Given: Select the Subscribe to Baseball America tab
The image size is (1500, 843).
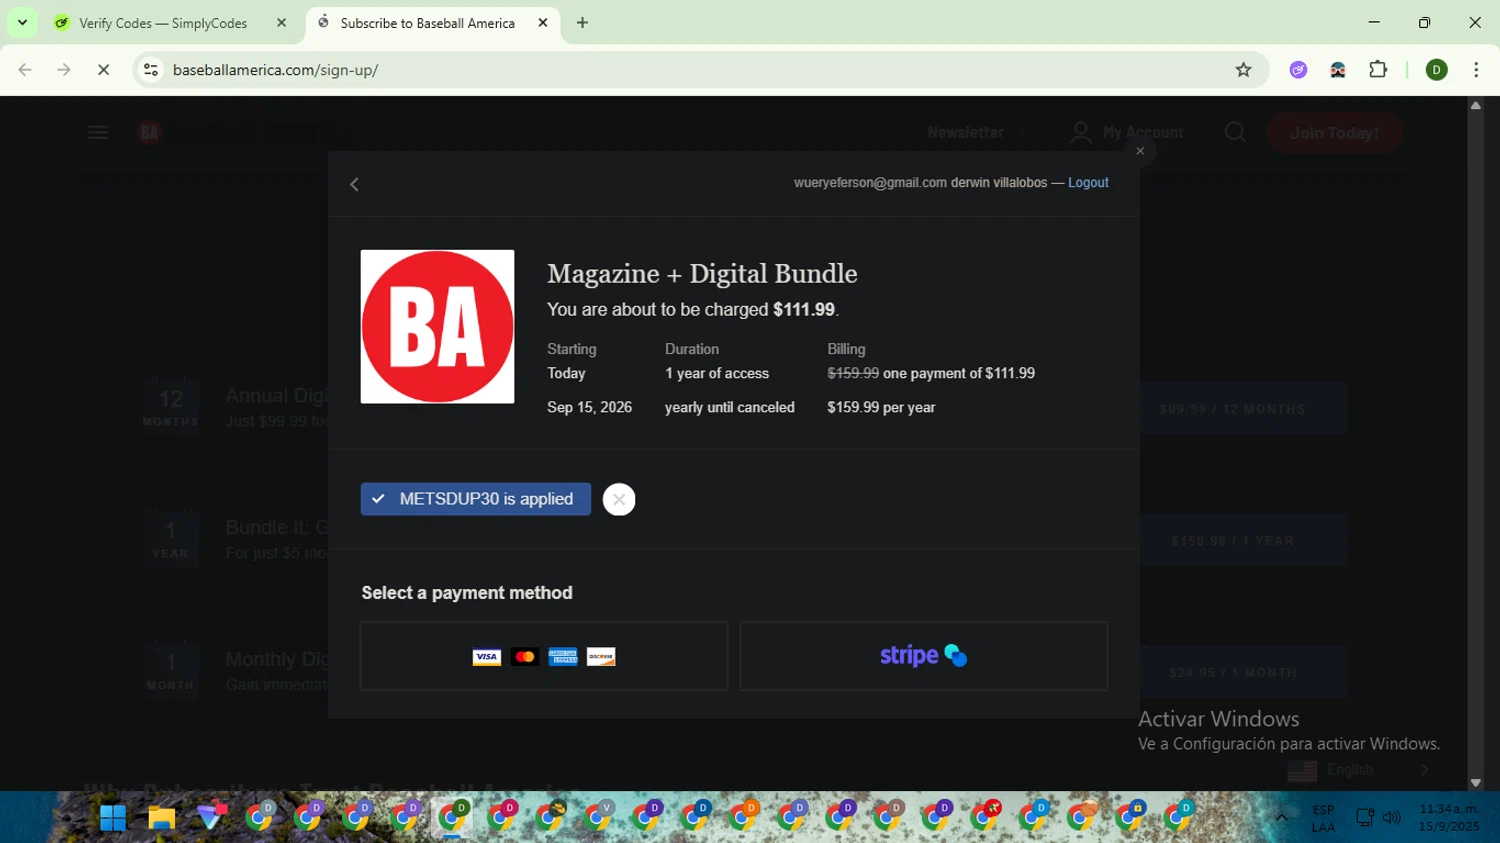Looking at the screenshot, I should (x=427, y=23).
